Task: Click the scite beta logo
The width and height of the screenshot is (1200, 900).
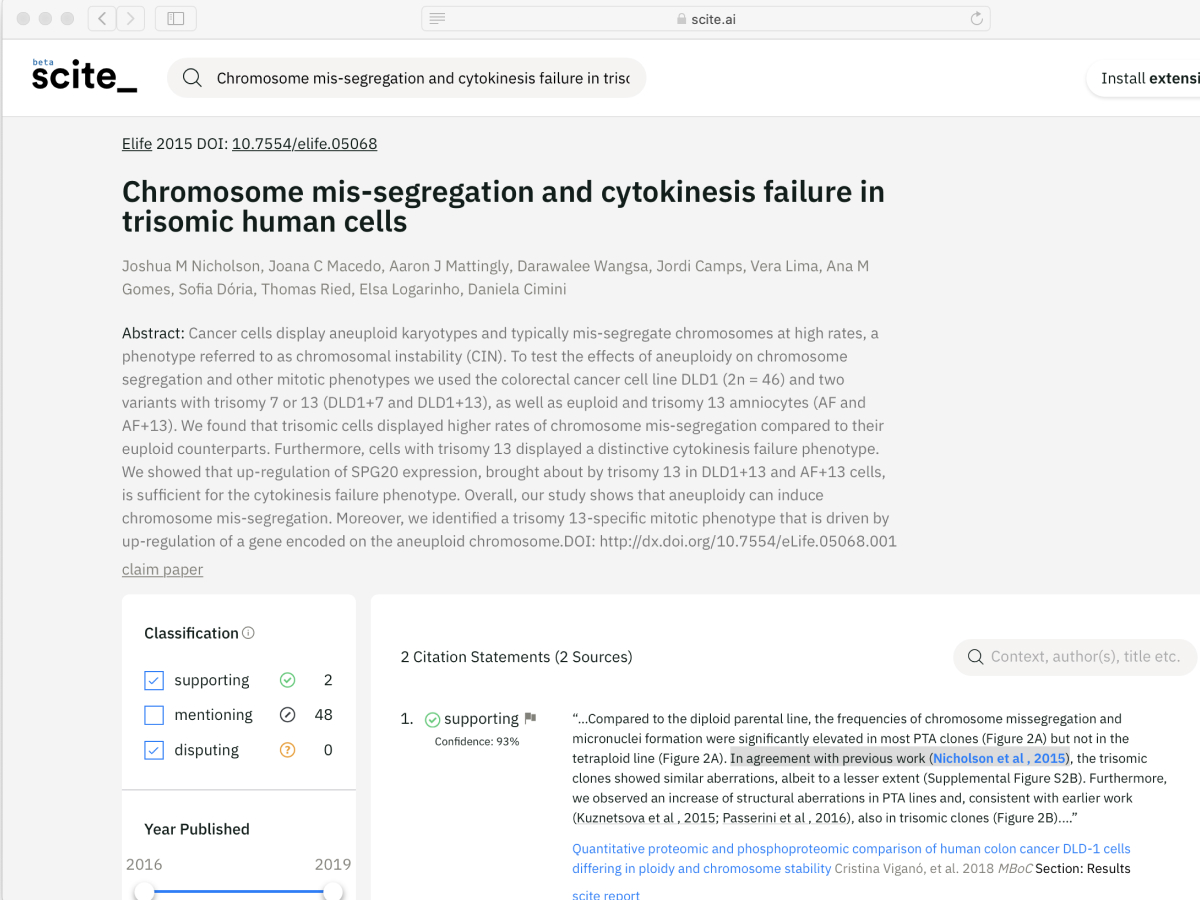Action: pyautogui.click(x=84, y=77)
